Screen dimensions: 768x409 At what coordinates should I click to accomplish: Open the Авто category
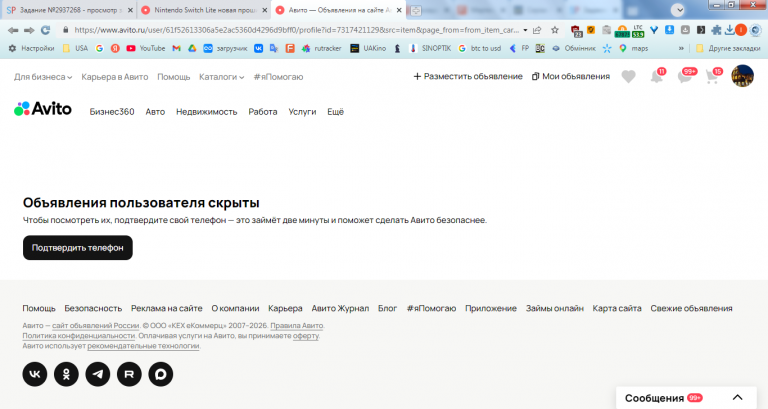click(155, 112)
